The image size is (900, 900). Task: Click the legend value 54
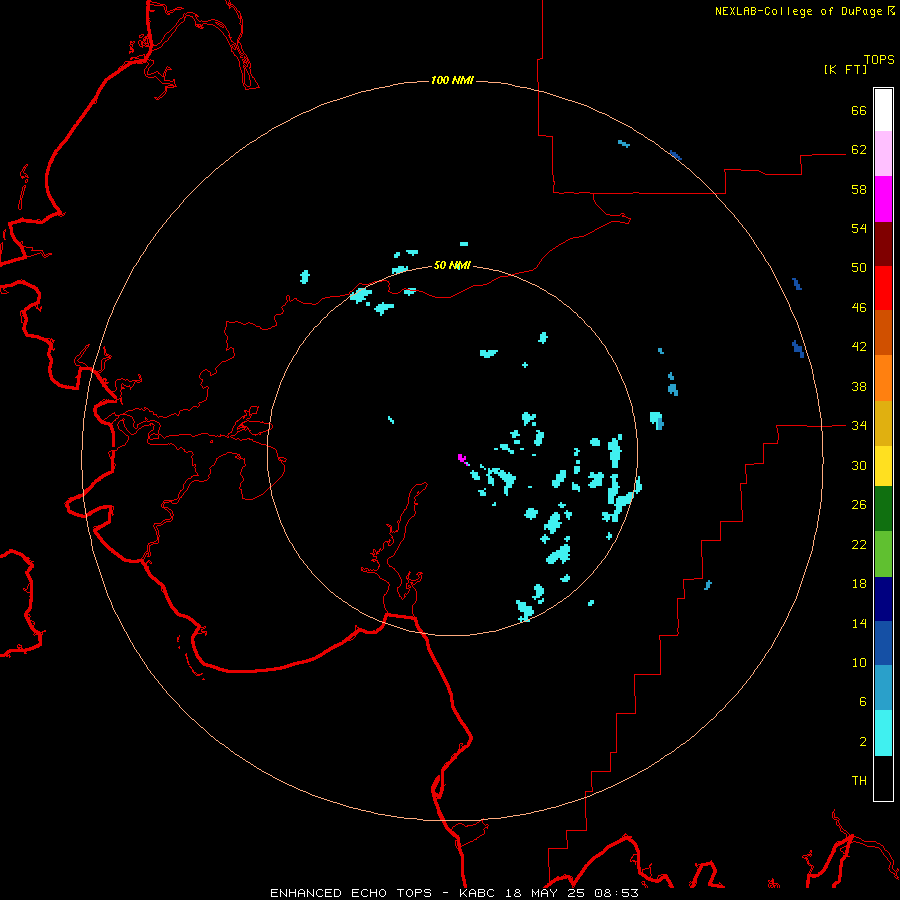pyautogui.click(x=859, y=228)
